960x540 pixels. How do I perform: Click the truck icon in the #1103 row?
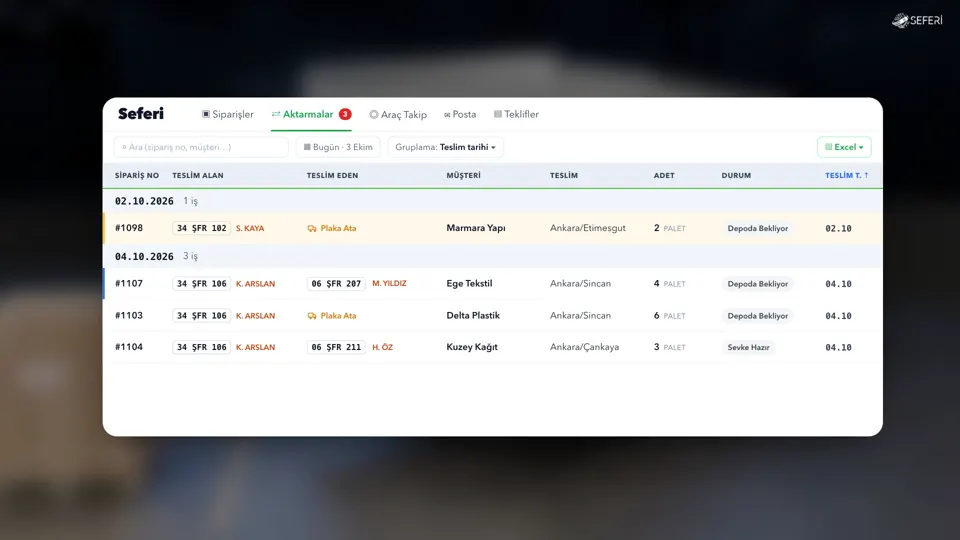click(312, 316)
